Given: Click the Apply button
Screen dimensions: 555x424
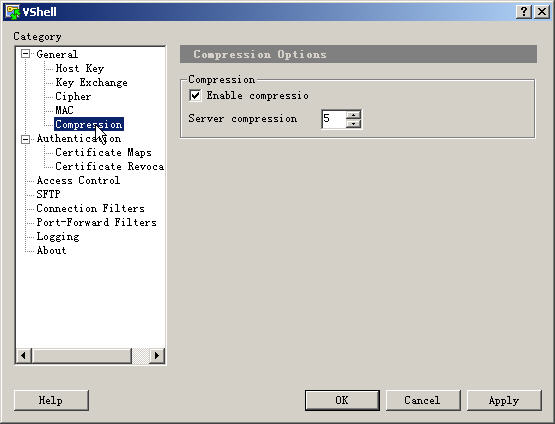Looking at the screenshot, I should 504,400.
